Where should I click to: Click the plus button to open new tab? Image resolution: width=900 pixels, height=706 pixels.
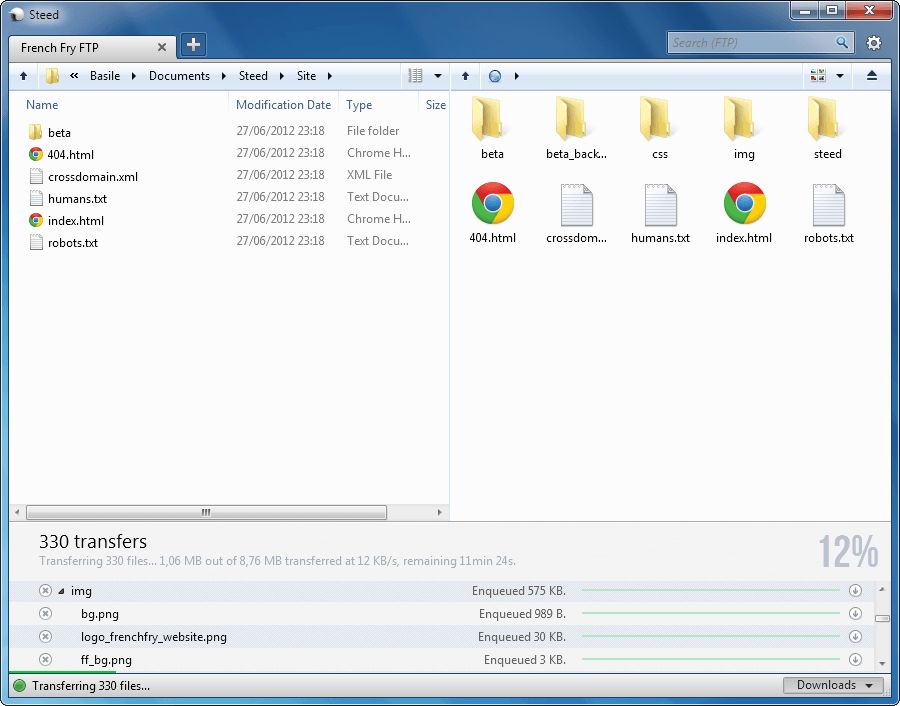192,45
